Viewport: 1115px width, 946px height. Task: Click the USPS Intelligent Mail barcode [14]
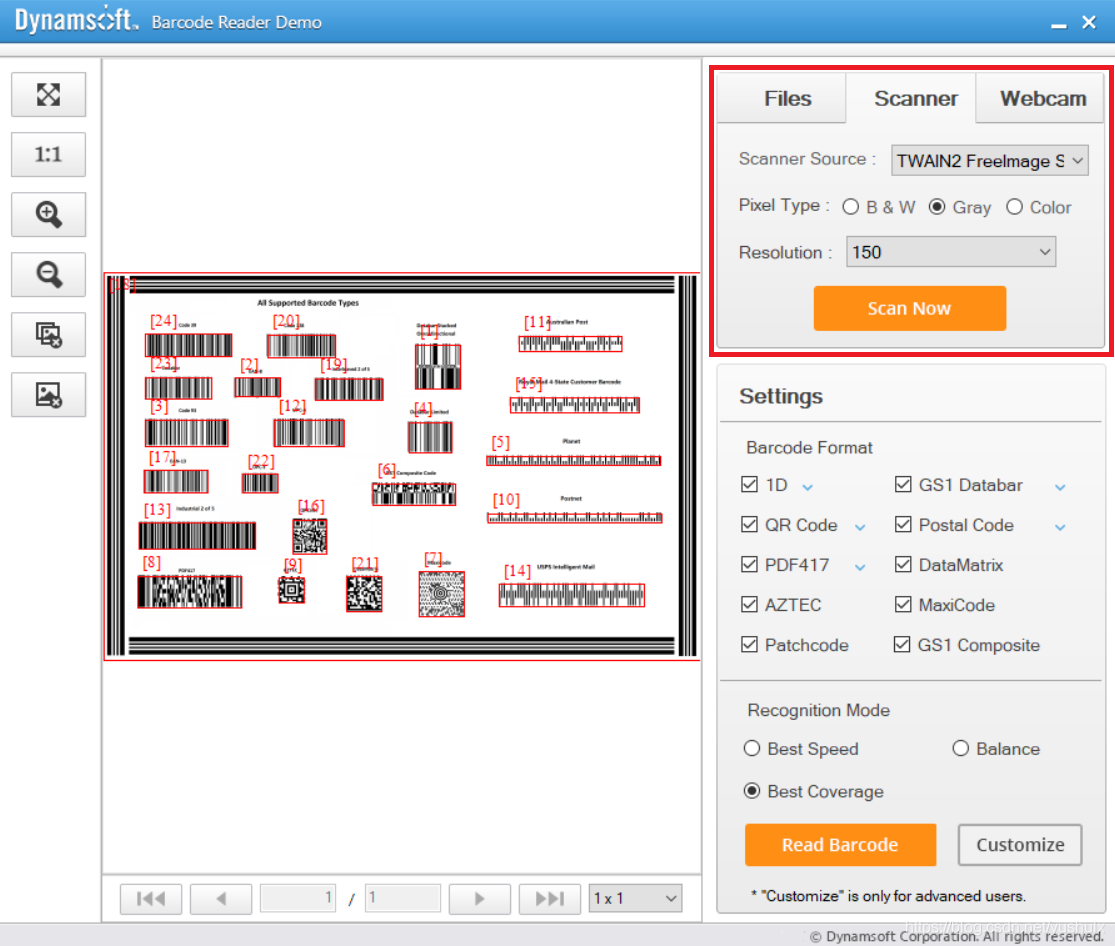click(572, 595)
